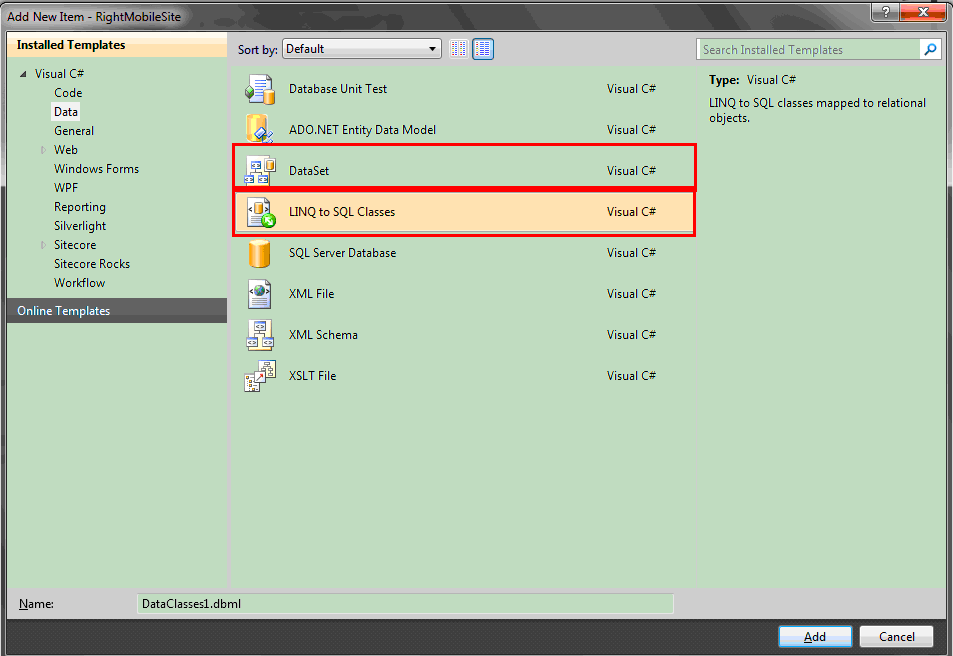
Task: Select the Code category
Action: [x=68, y=93]
